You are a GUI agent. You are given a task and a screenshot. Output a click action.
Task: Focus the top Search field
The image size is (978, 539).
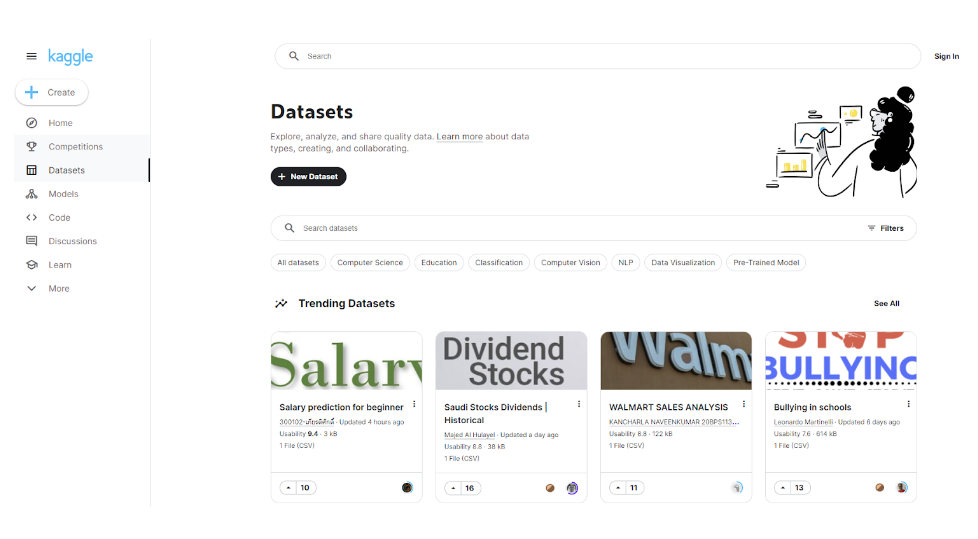598,56
